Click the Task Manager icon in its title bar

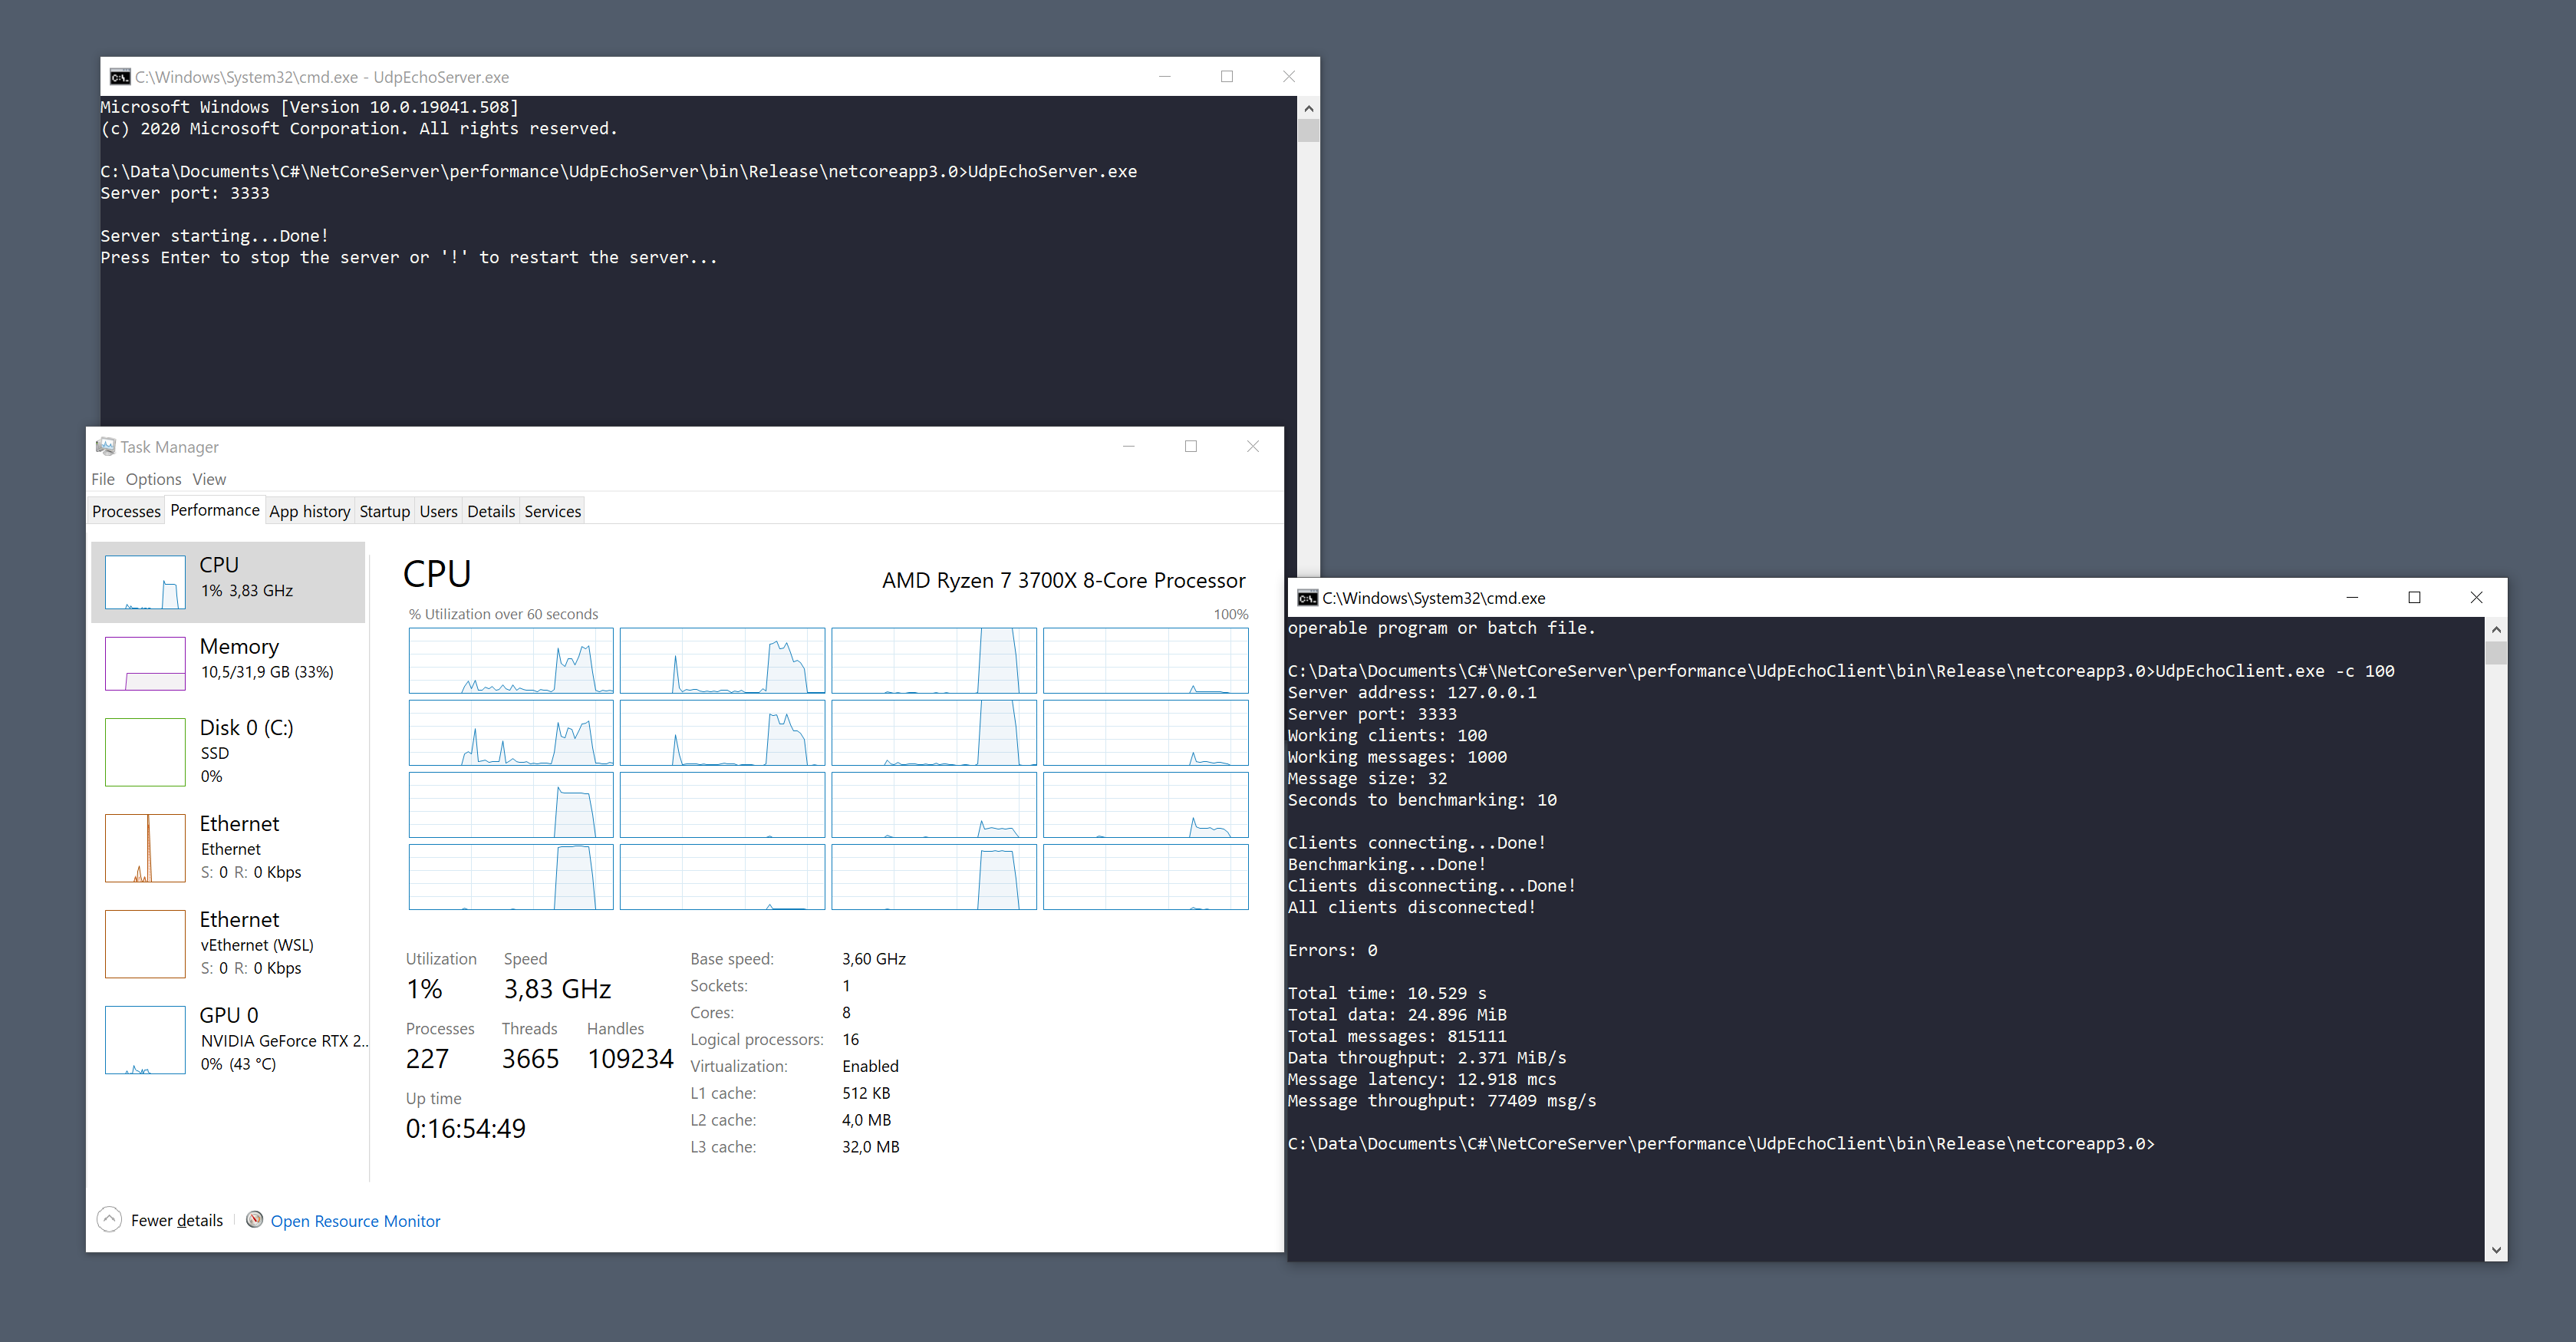tap(104, 446)
